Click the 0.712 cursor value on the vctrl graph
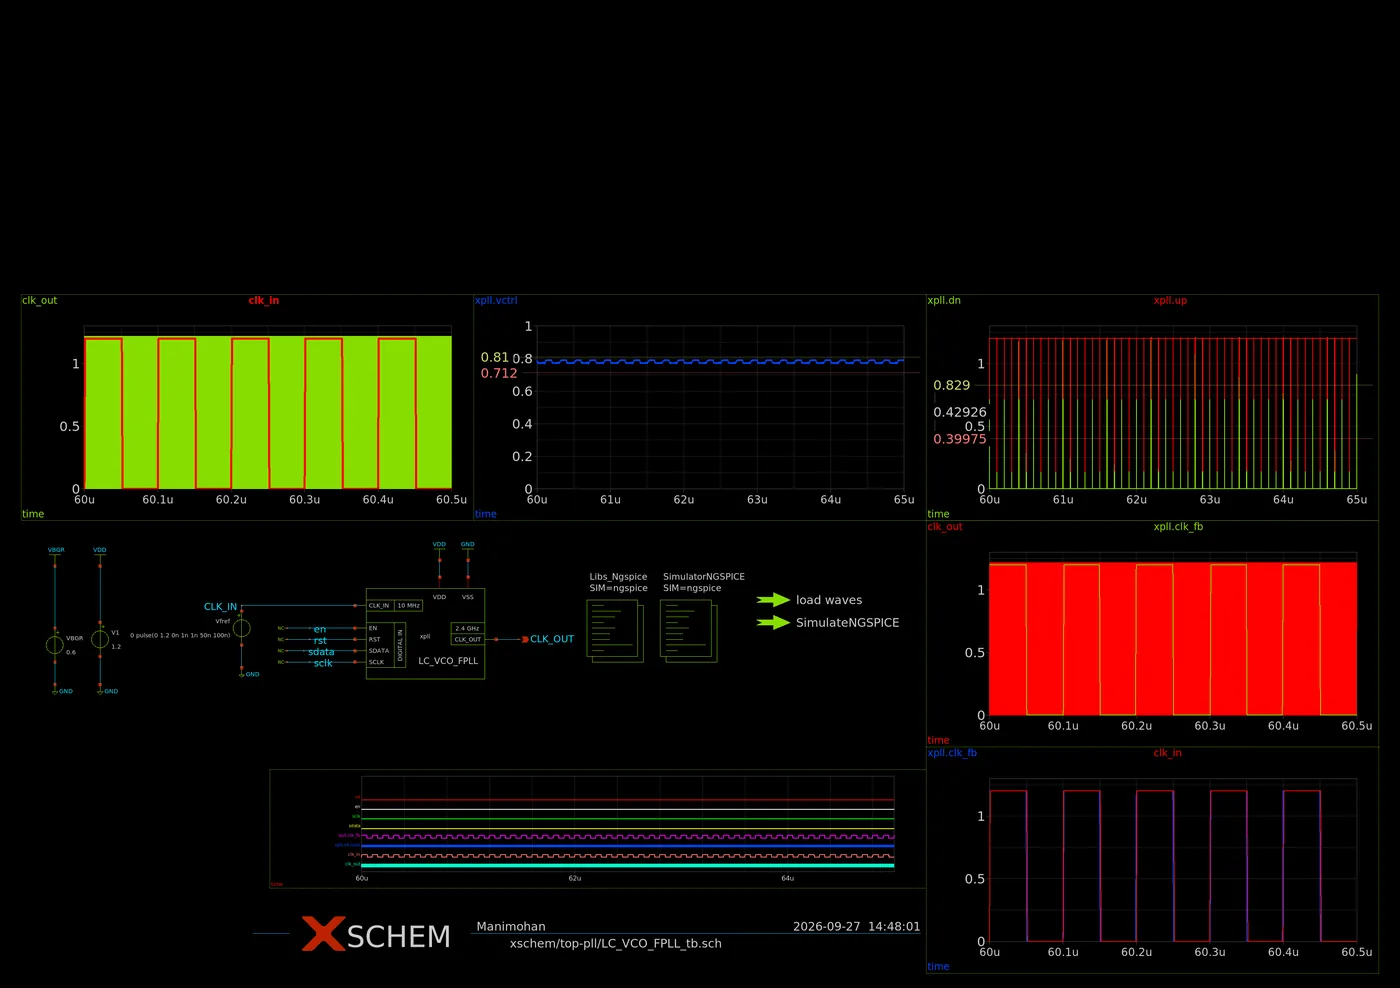 (x=499, y=373)
